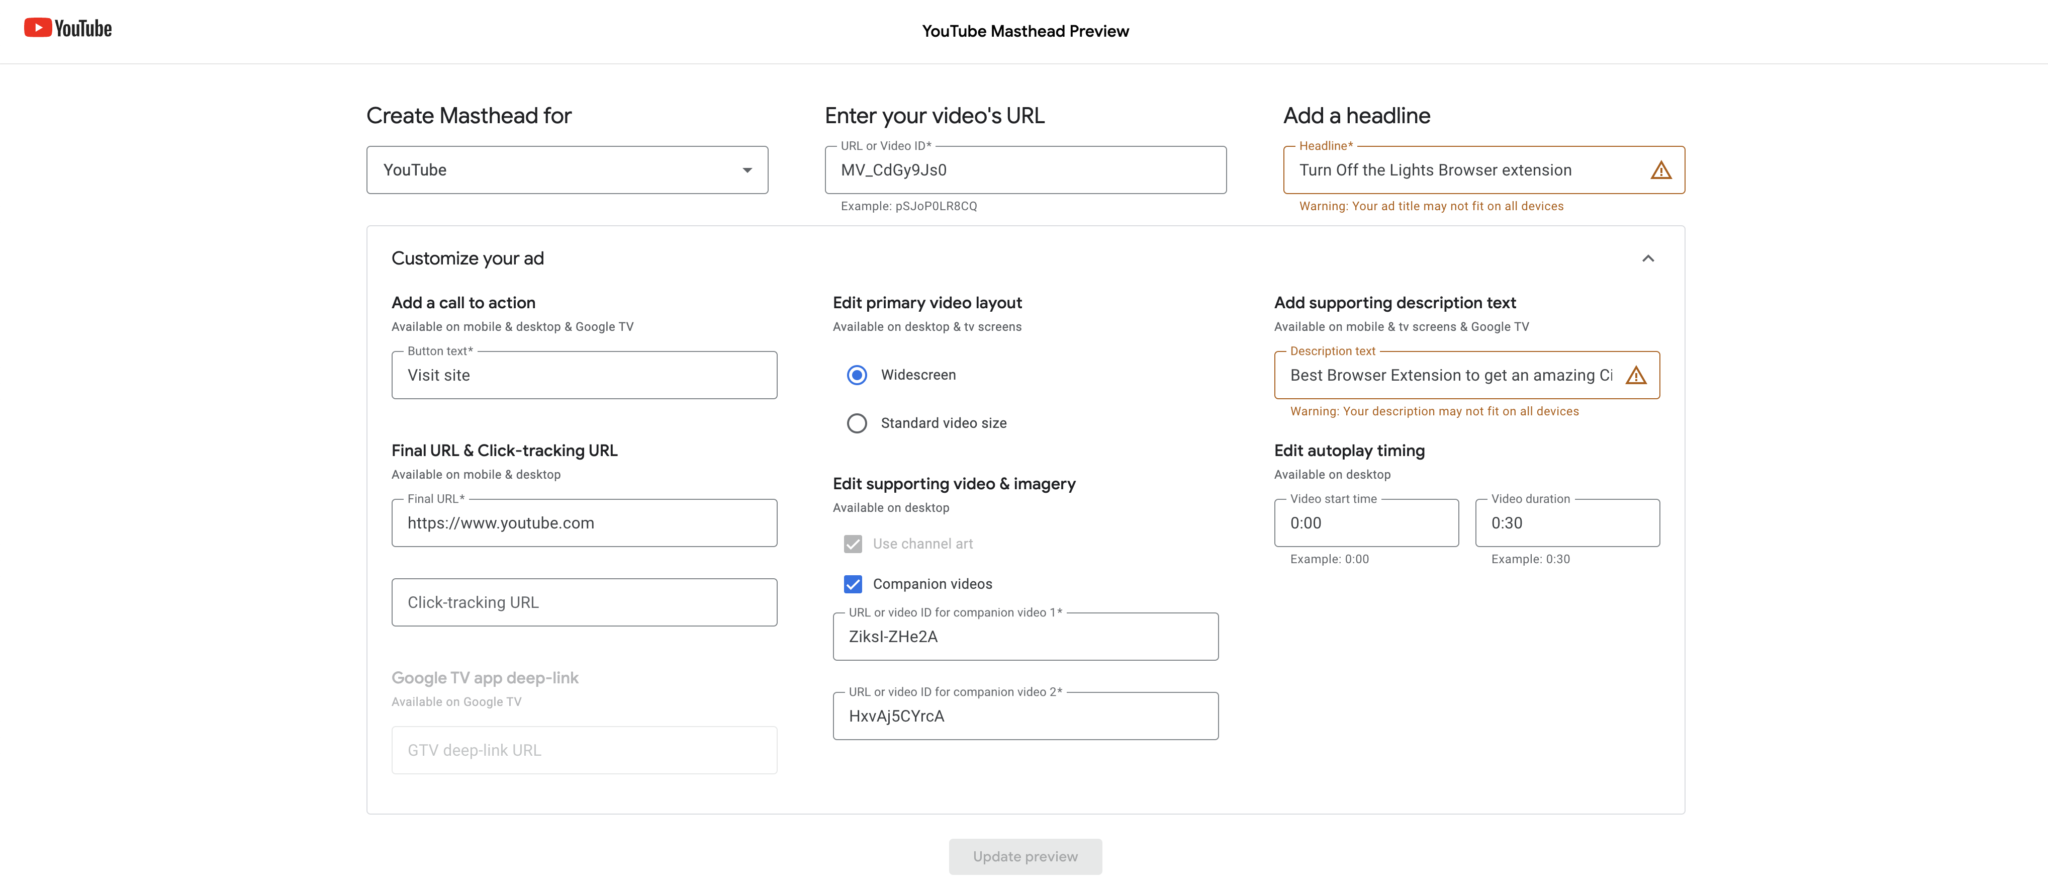Screen dimensions: 2048x889
Task: Toggle the Use channel art checkbox
Action: point(853,544)
